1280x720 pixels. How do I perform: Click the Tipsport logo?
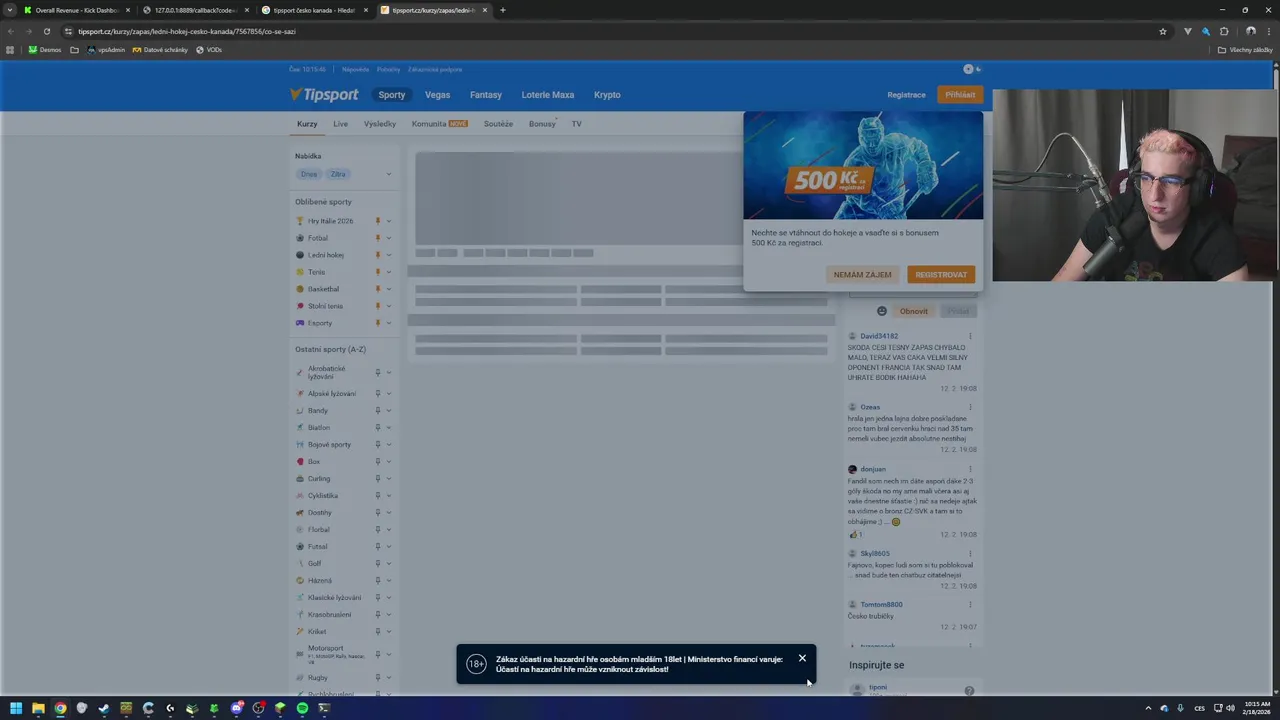[x=324, y=95]
